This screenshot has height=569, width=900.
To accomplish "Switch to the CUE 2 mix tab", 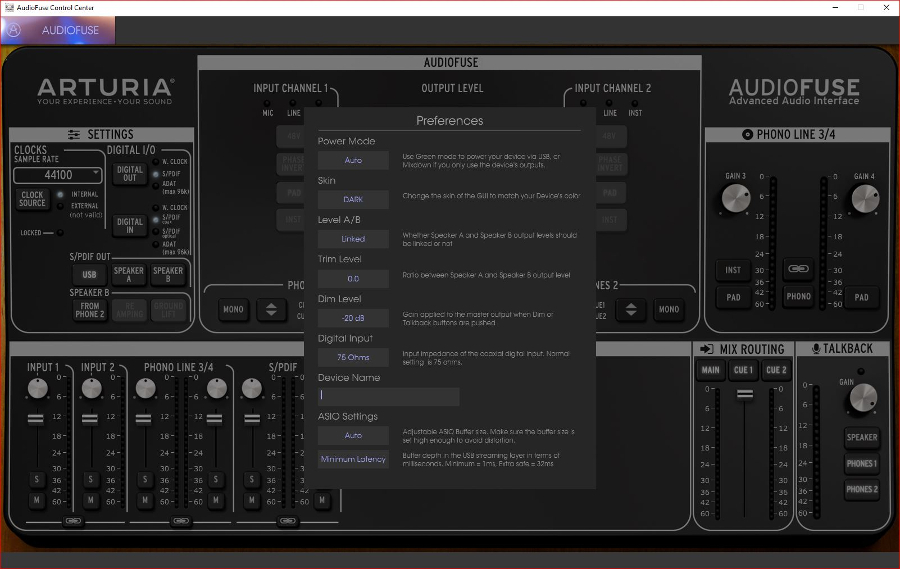I will point(776,370).
